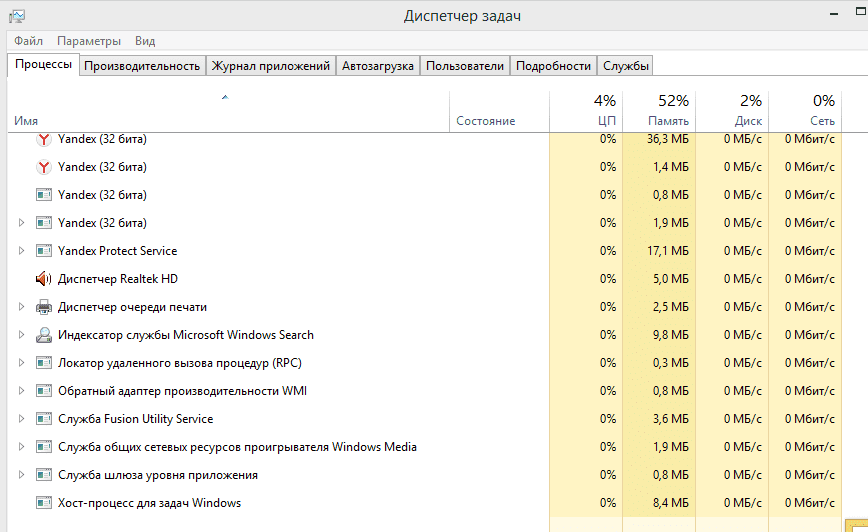Sort by the Состояние column header

tap(499, 111)
